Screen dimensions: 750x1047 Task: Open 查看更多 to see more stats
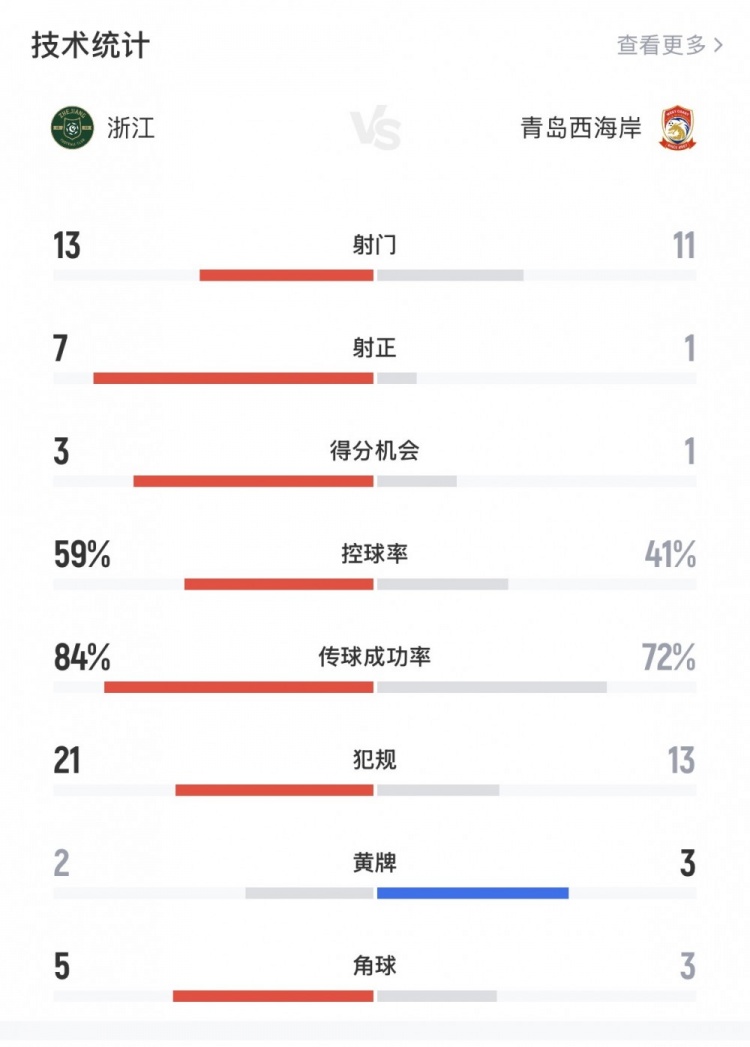[661, 45]
